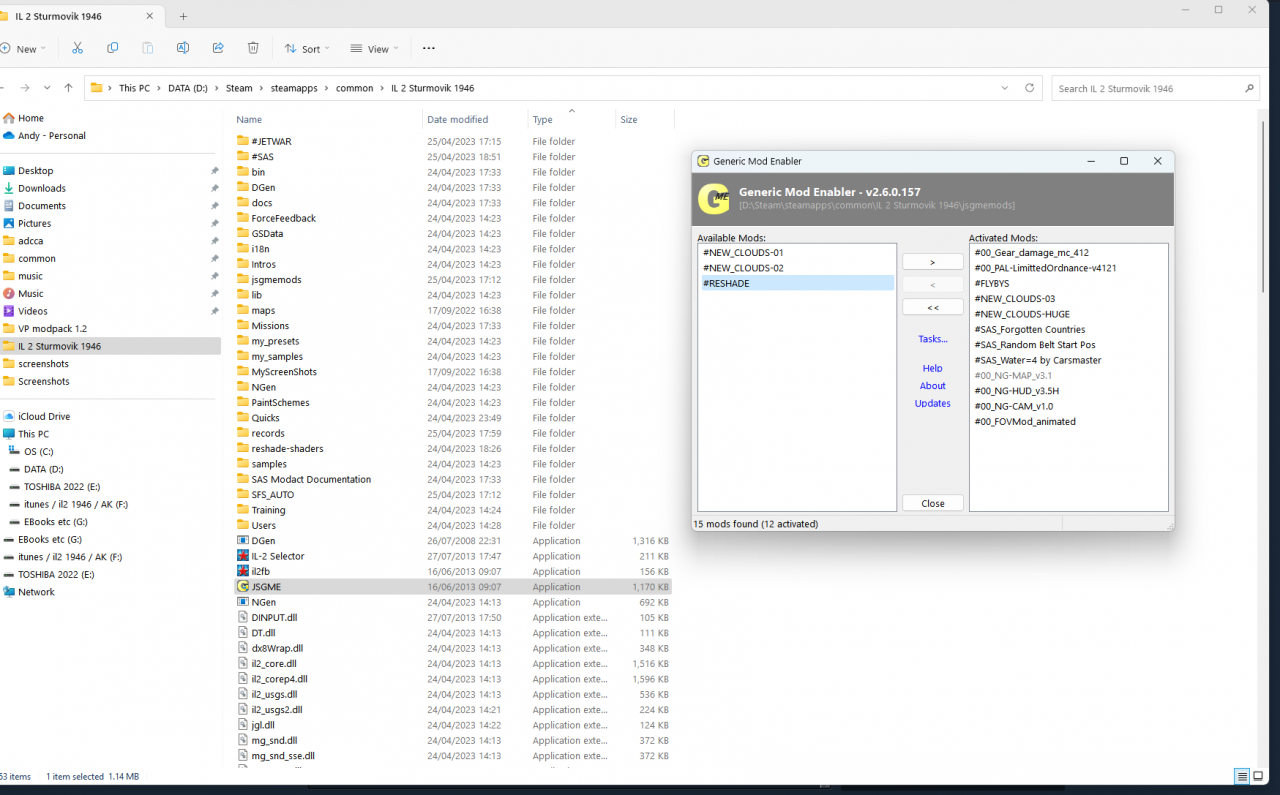The image size is (1280, 795).
Task: Click the Close button in Mod Enabler
Action: click(x=933, y=503)
